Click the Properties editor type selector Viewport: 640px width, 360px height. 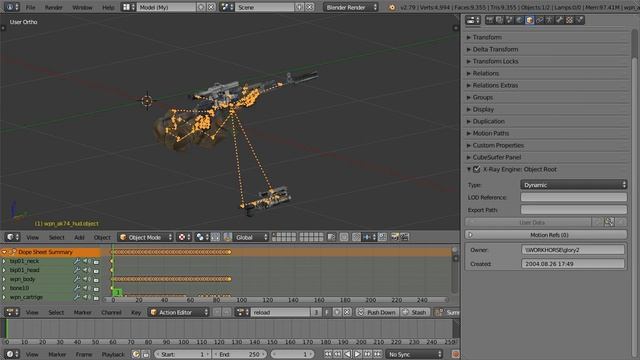tap(473, 20)
